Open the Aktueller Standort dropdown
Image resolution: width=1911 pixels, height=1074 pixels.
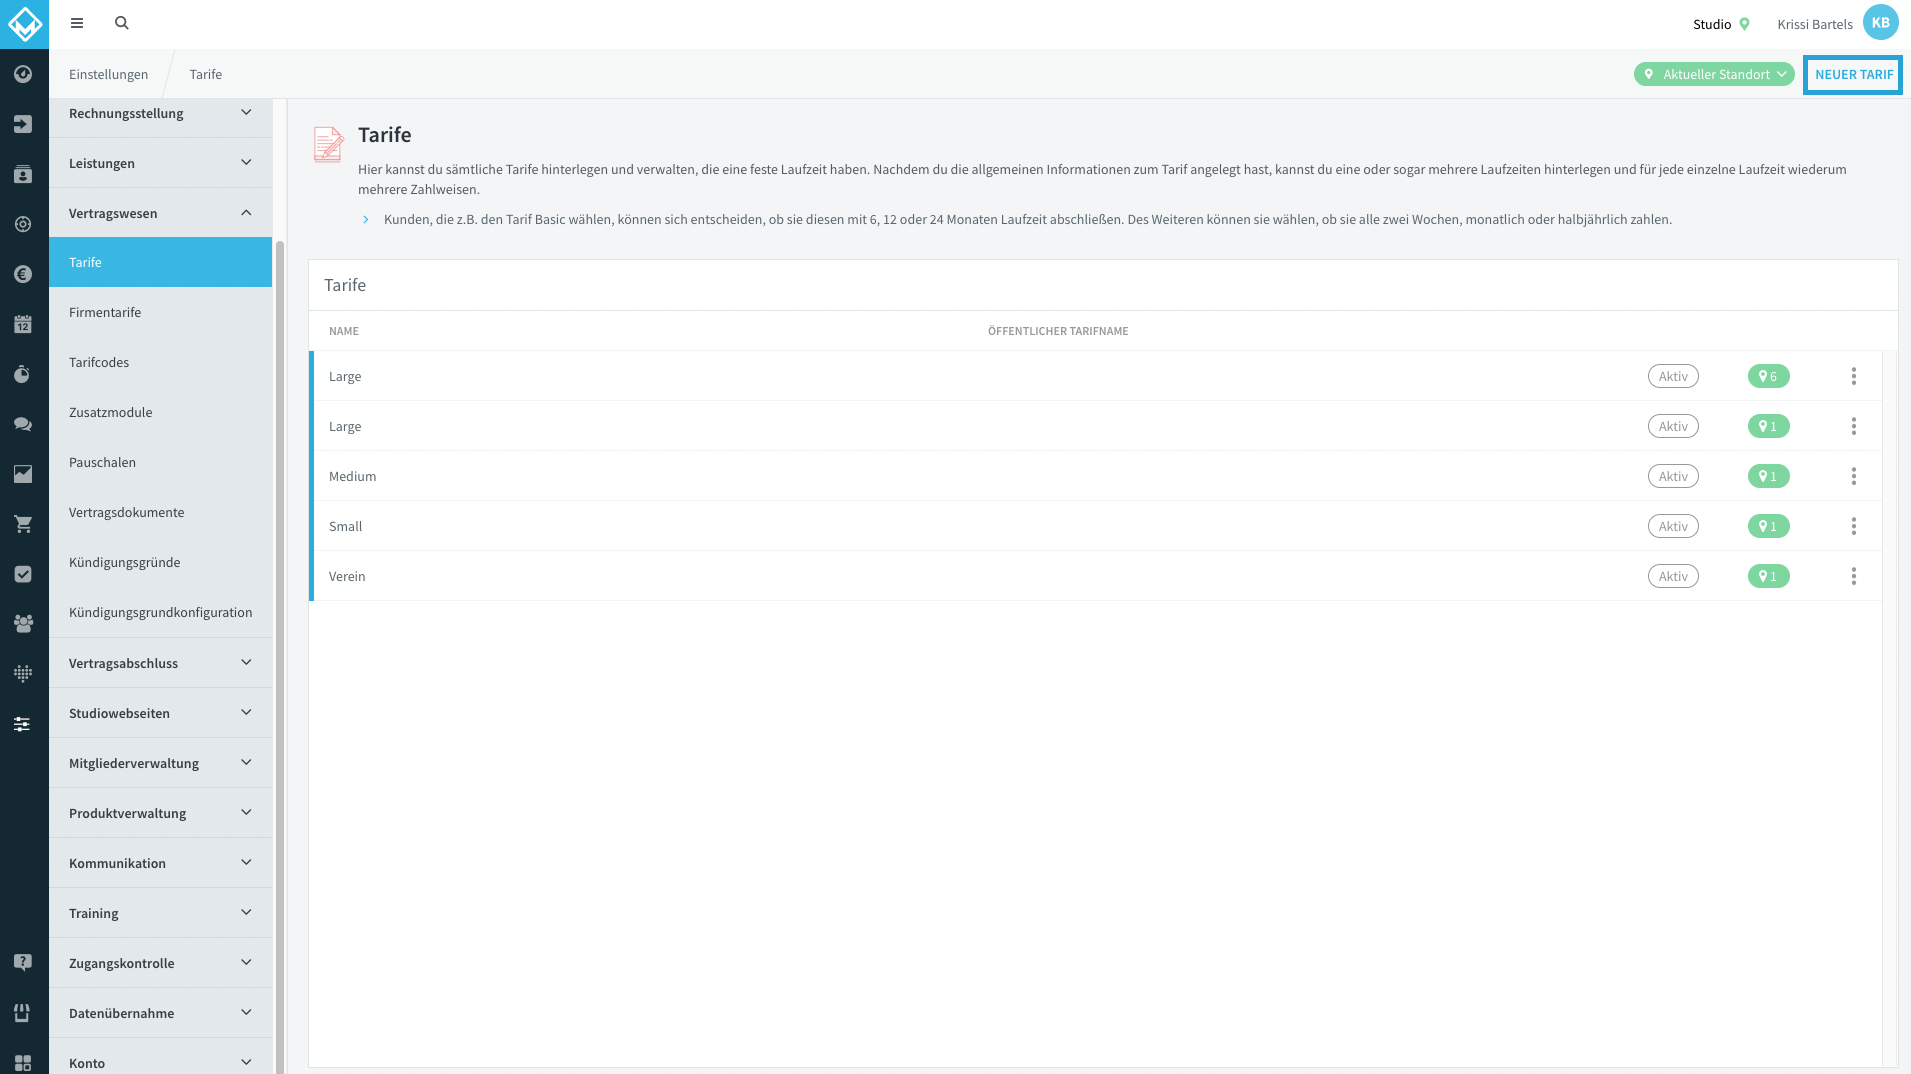tap(1714, 74)
